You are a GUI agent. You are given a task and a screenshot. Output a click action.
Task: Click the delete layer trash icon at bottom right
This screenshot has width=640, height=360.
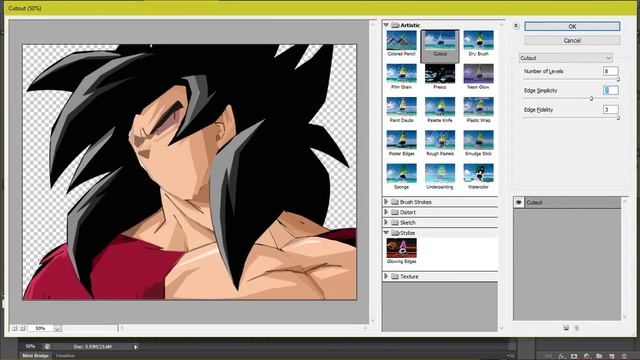point(624,356)
